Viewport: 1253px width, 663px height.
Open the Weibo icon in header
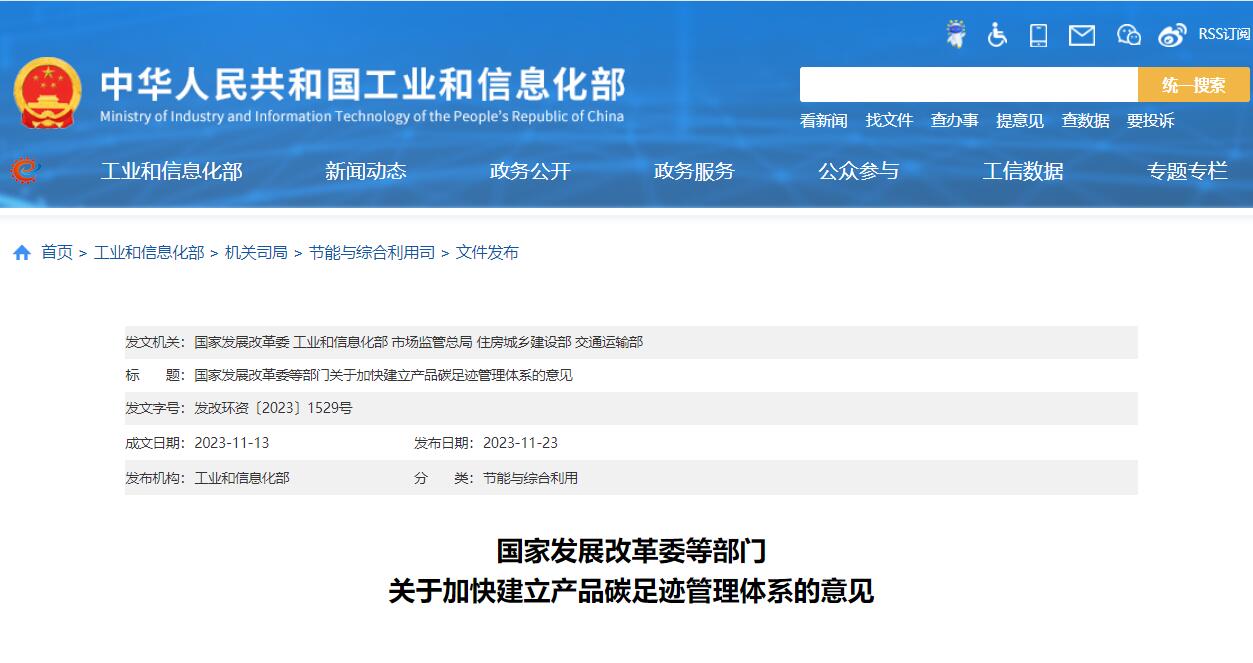coord(1171,35)
